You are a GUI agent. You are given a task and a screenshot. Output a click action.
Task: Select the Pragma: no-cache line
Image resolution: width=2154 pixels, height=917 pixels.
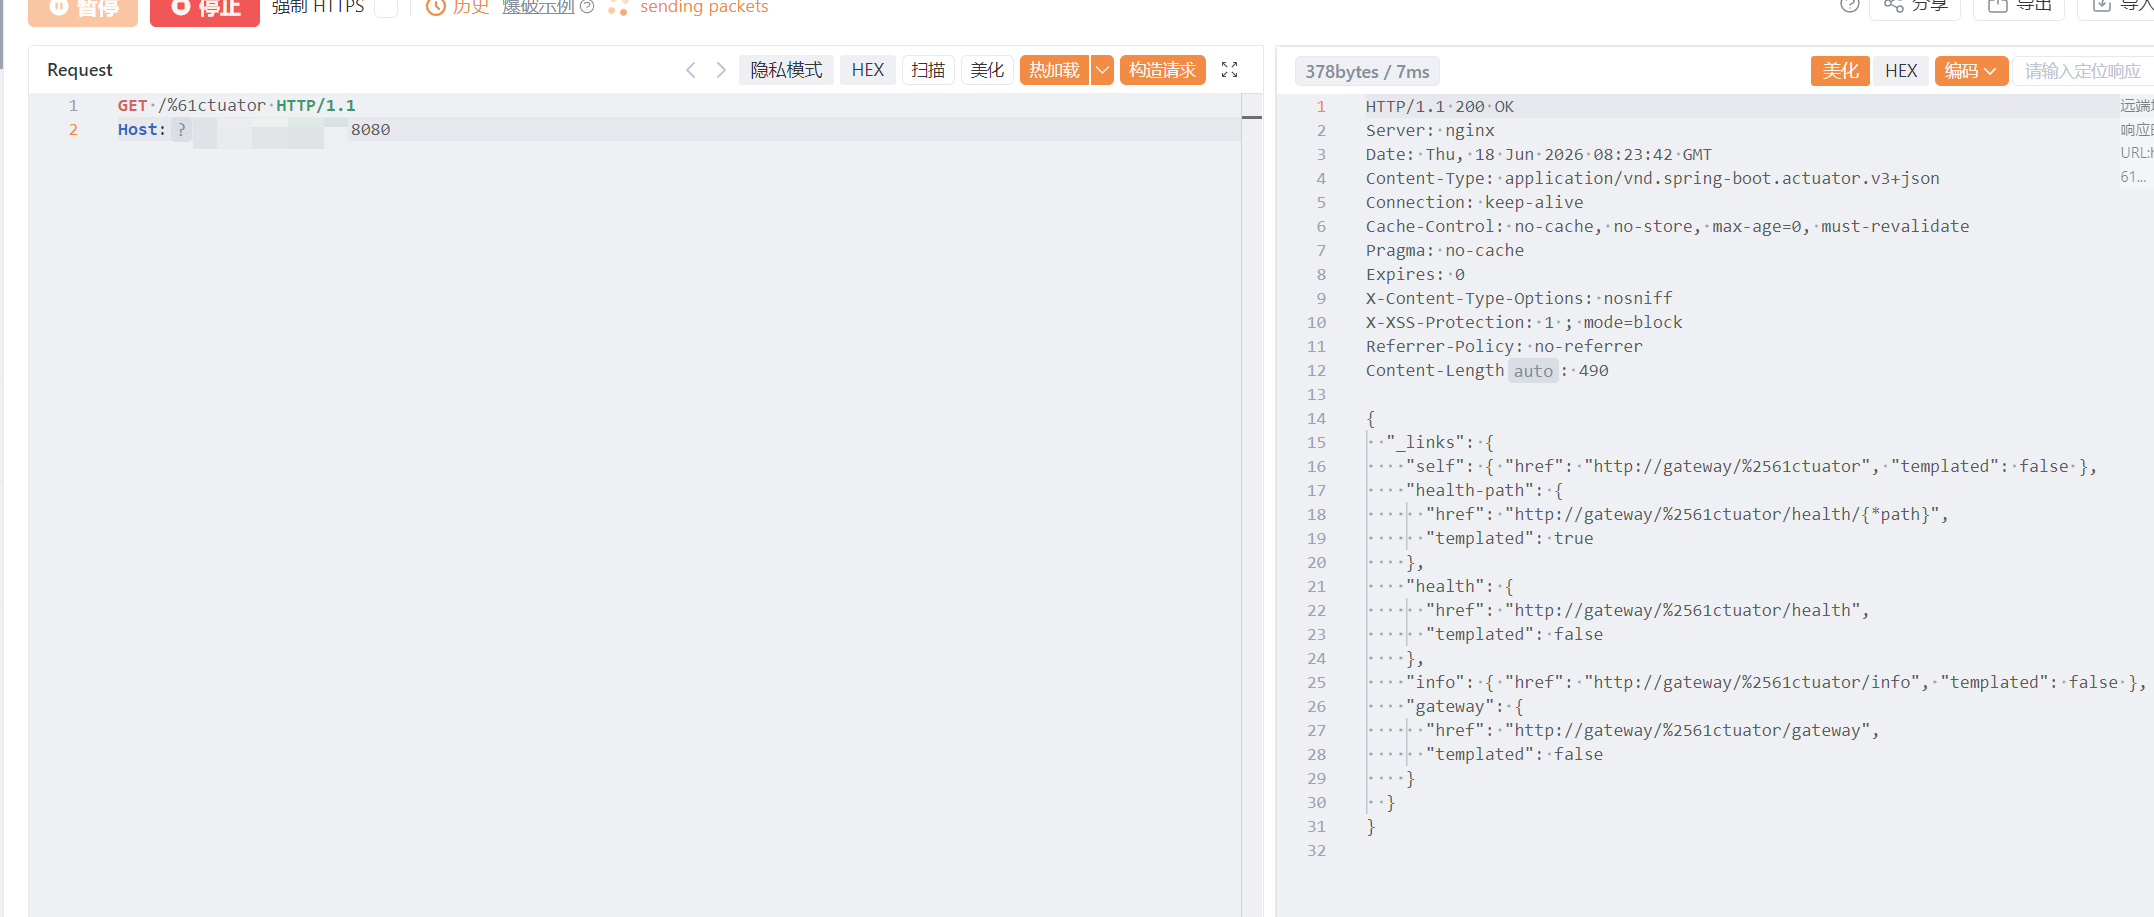[1445, 251]
